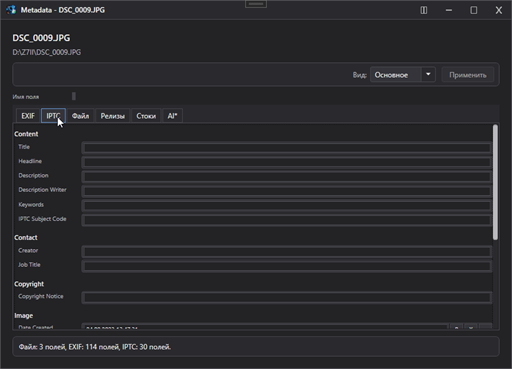The width and height of the screenshot is (512, 369).
Task: Click the application icon in the title bar
Action: pyautogui.click(x=11, y=10)
